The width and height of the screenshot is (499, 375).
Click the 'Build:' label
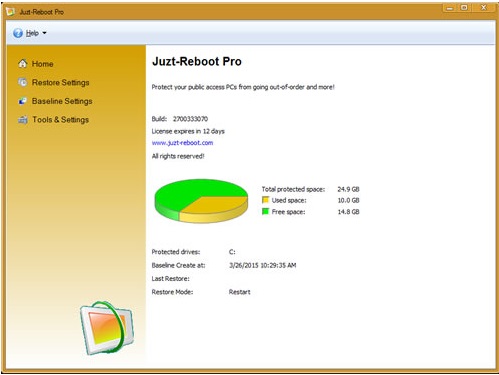pyautogui.click(x=159, y=119)
